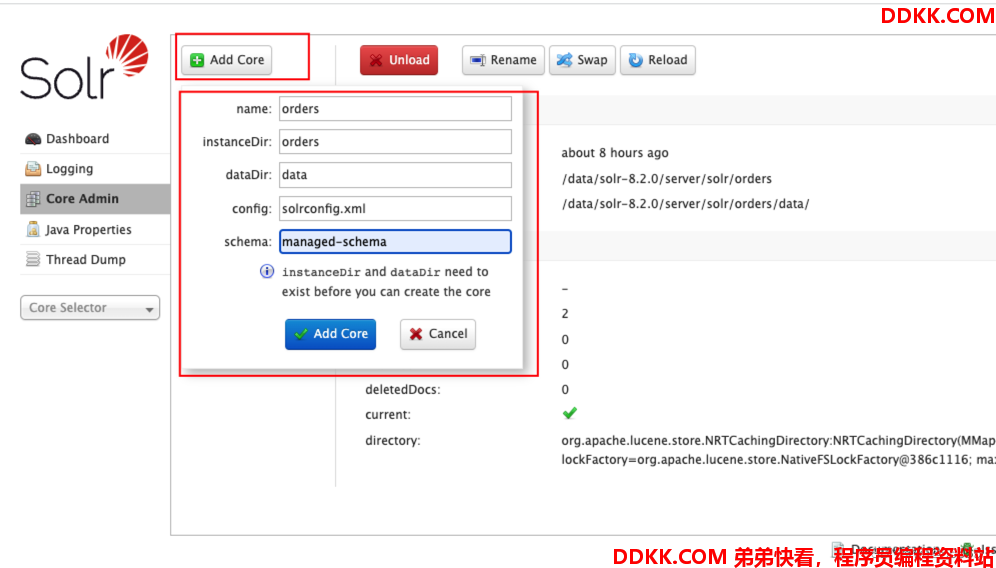This screenshot has height=568, width=996.
Task: Confirm with blue Add Core button
Action: tap(330, 334)
